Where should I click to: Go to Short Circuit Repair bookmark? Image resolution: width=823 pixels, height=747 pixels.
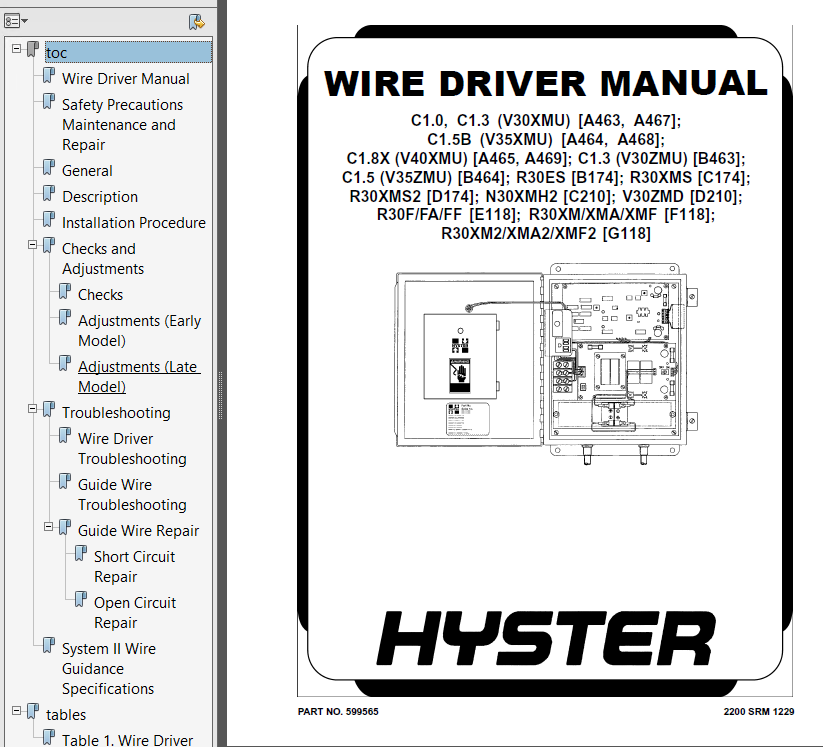134,567
